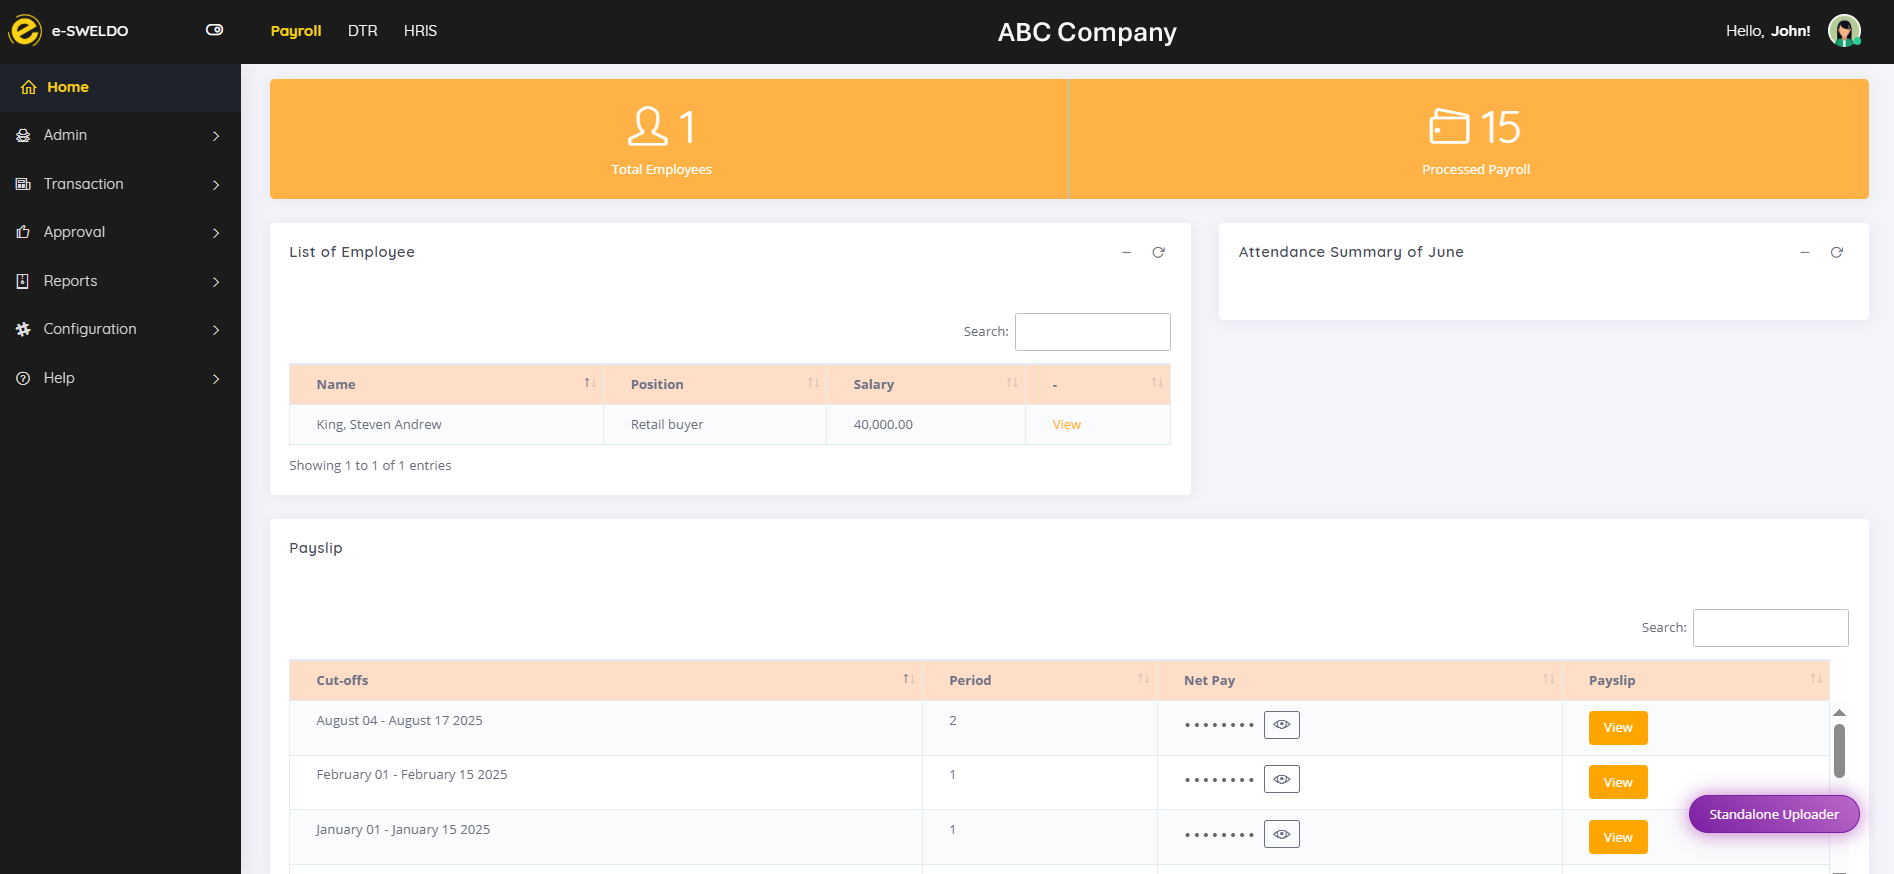View King, Steven Andrew's details
The image size is (1894, 874).
[x=1066, y=425]
